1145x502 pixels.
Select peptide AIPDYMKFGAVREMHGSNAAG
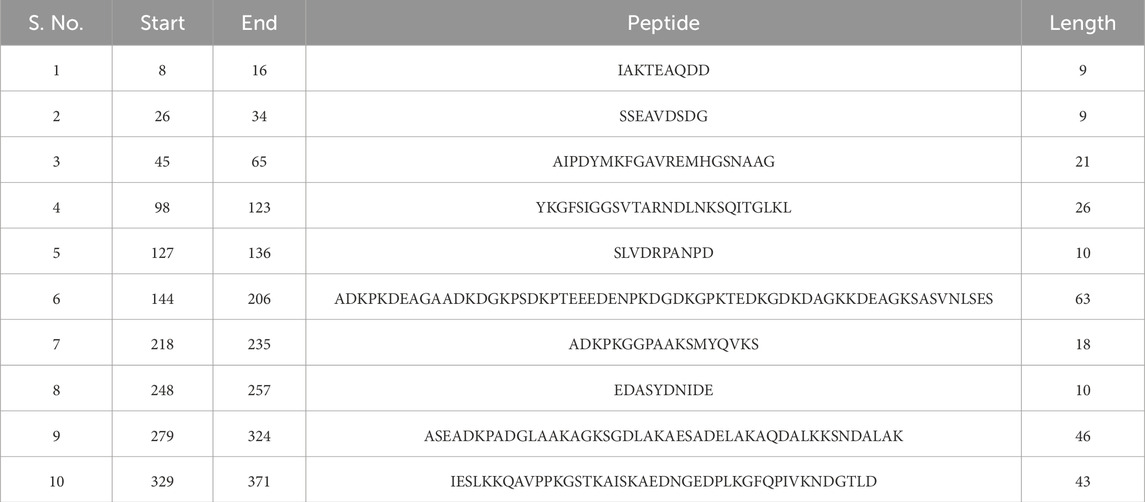tap(663, 162)
